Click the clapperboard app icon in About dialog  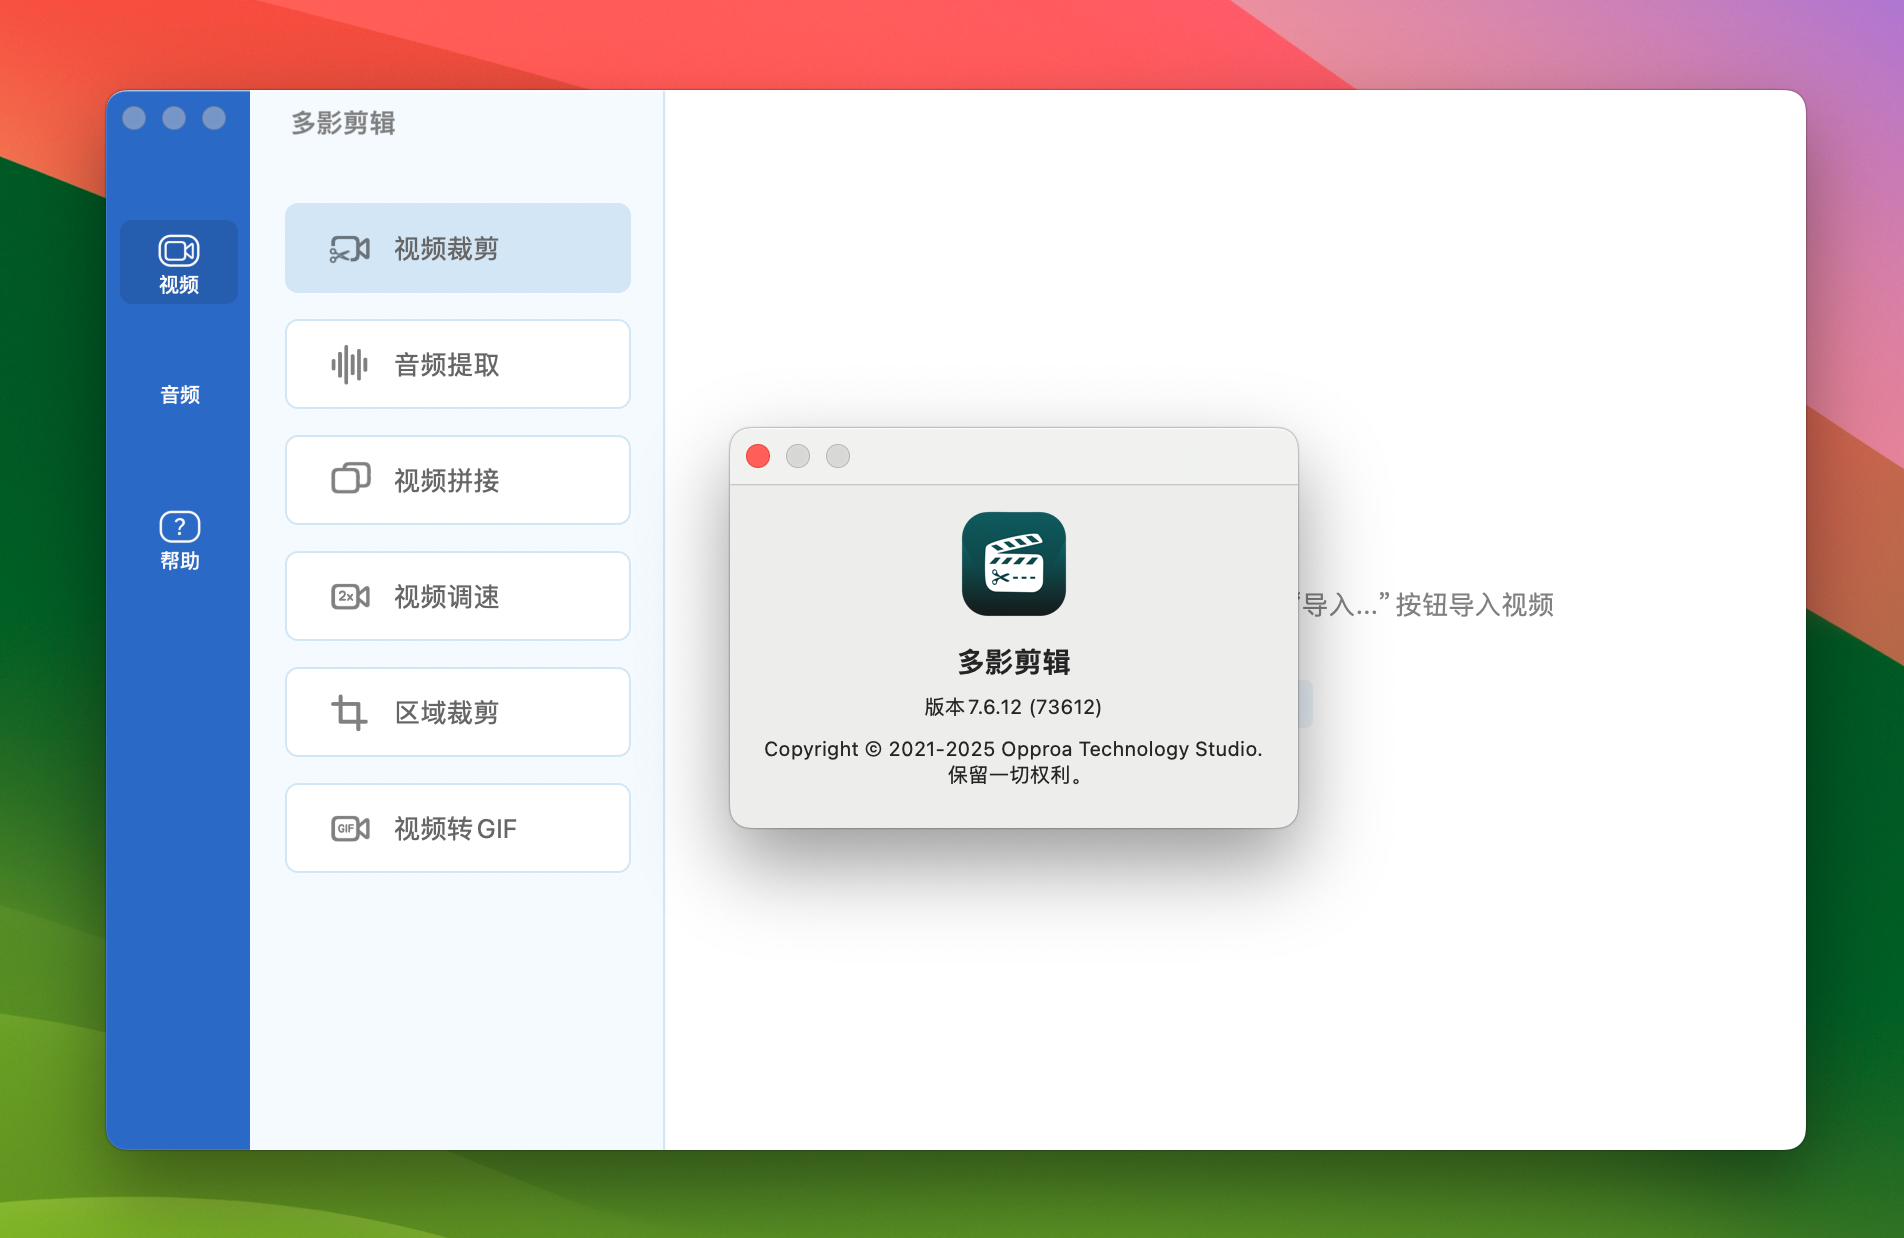click(1014, 564)
